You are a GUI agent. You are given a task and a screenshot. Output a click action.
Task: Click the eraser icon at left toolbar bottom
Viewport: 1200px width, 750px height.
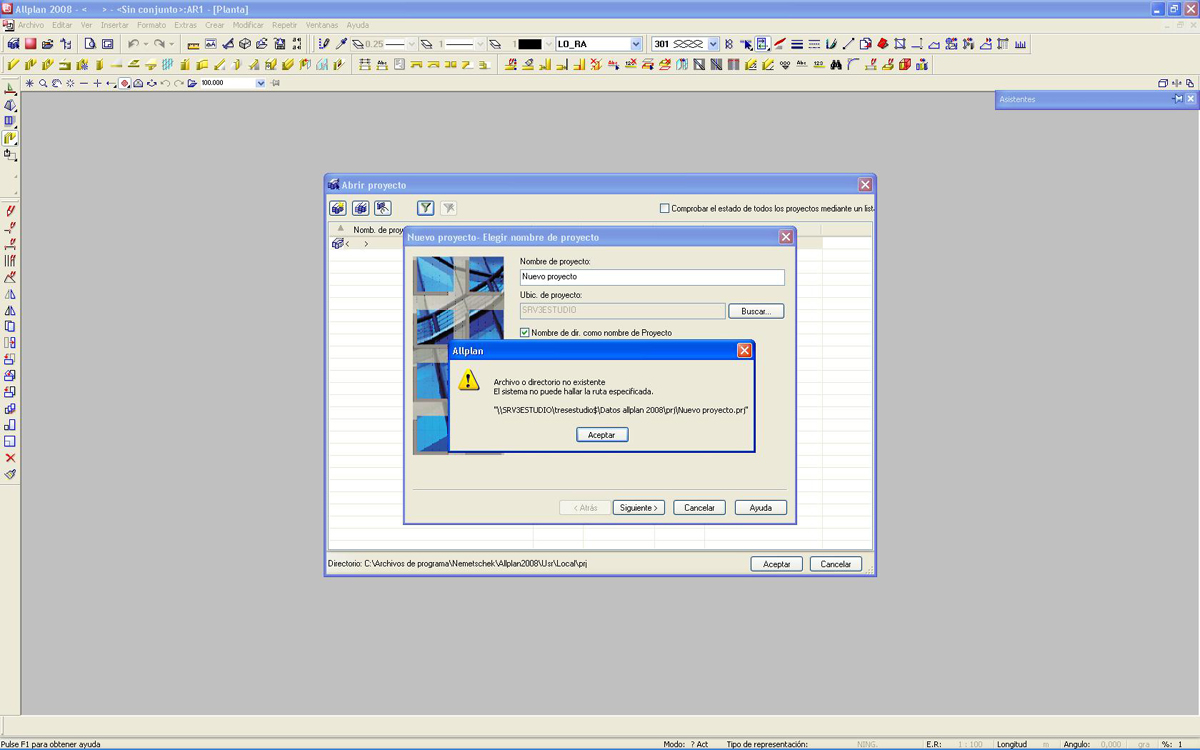click(10, 474)
